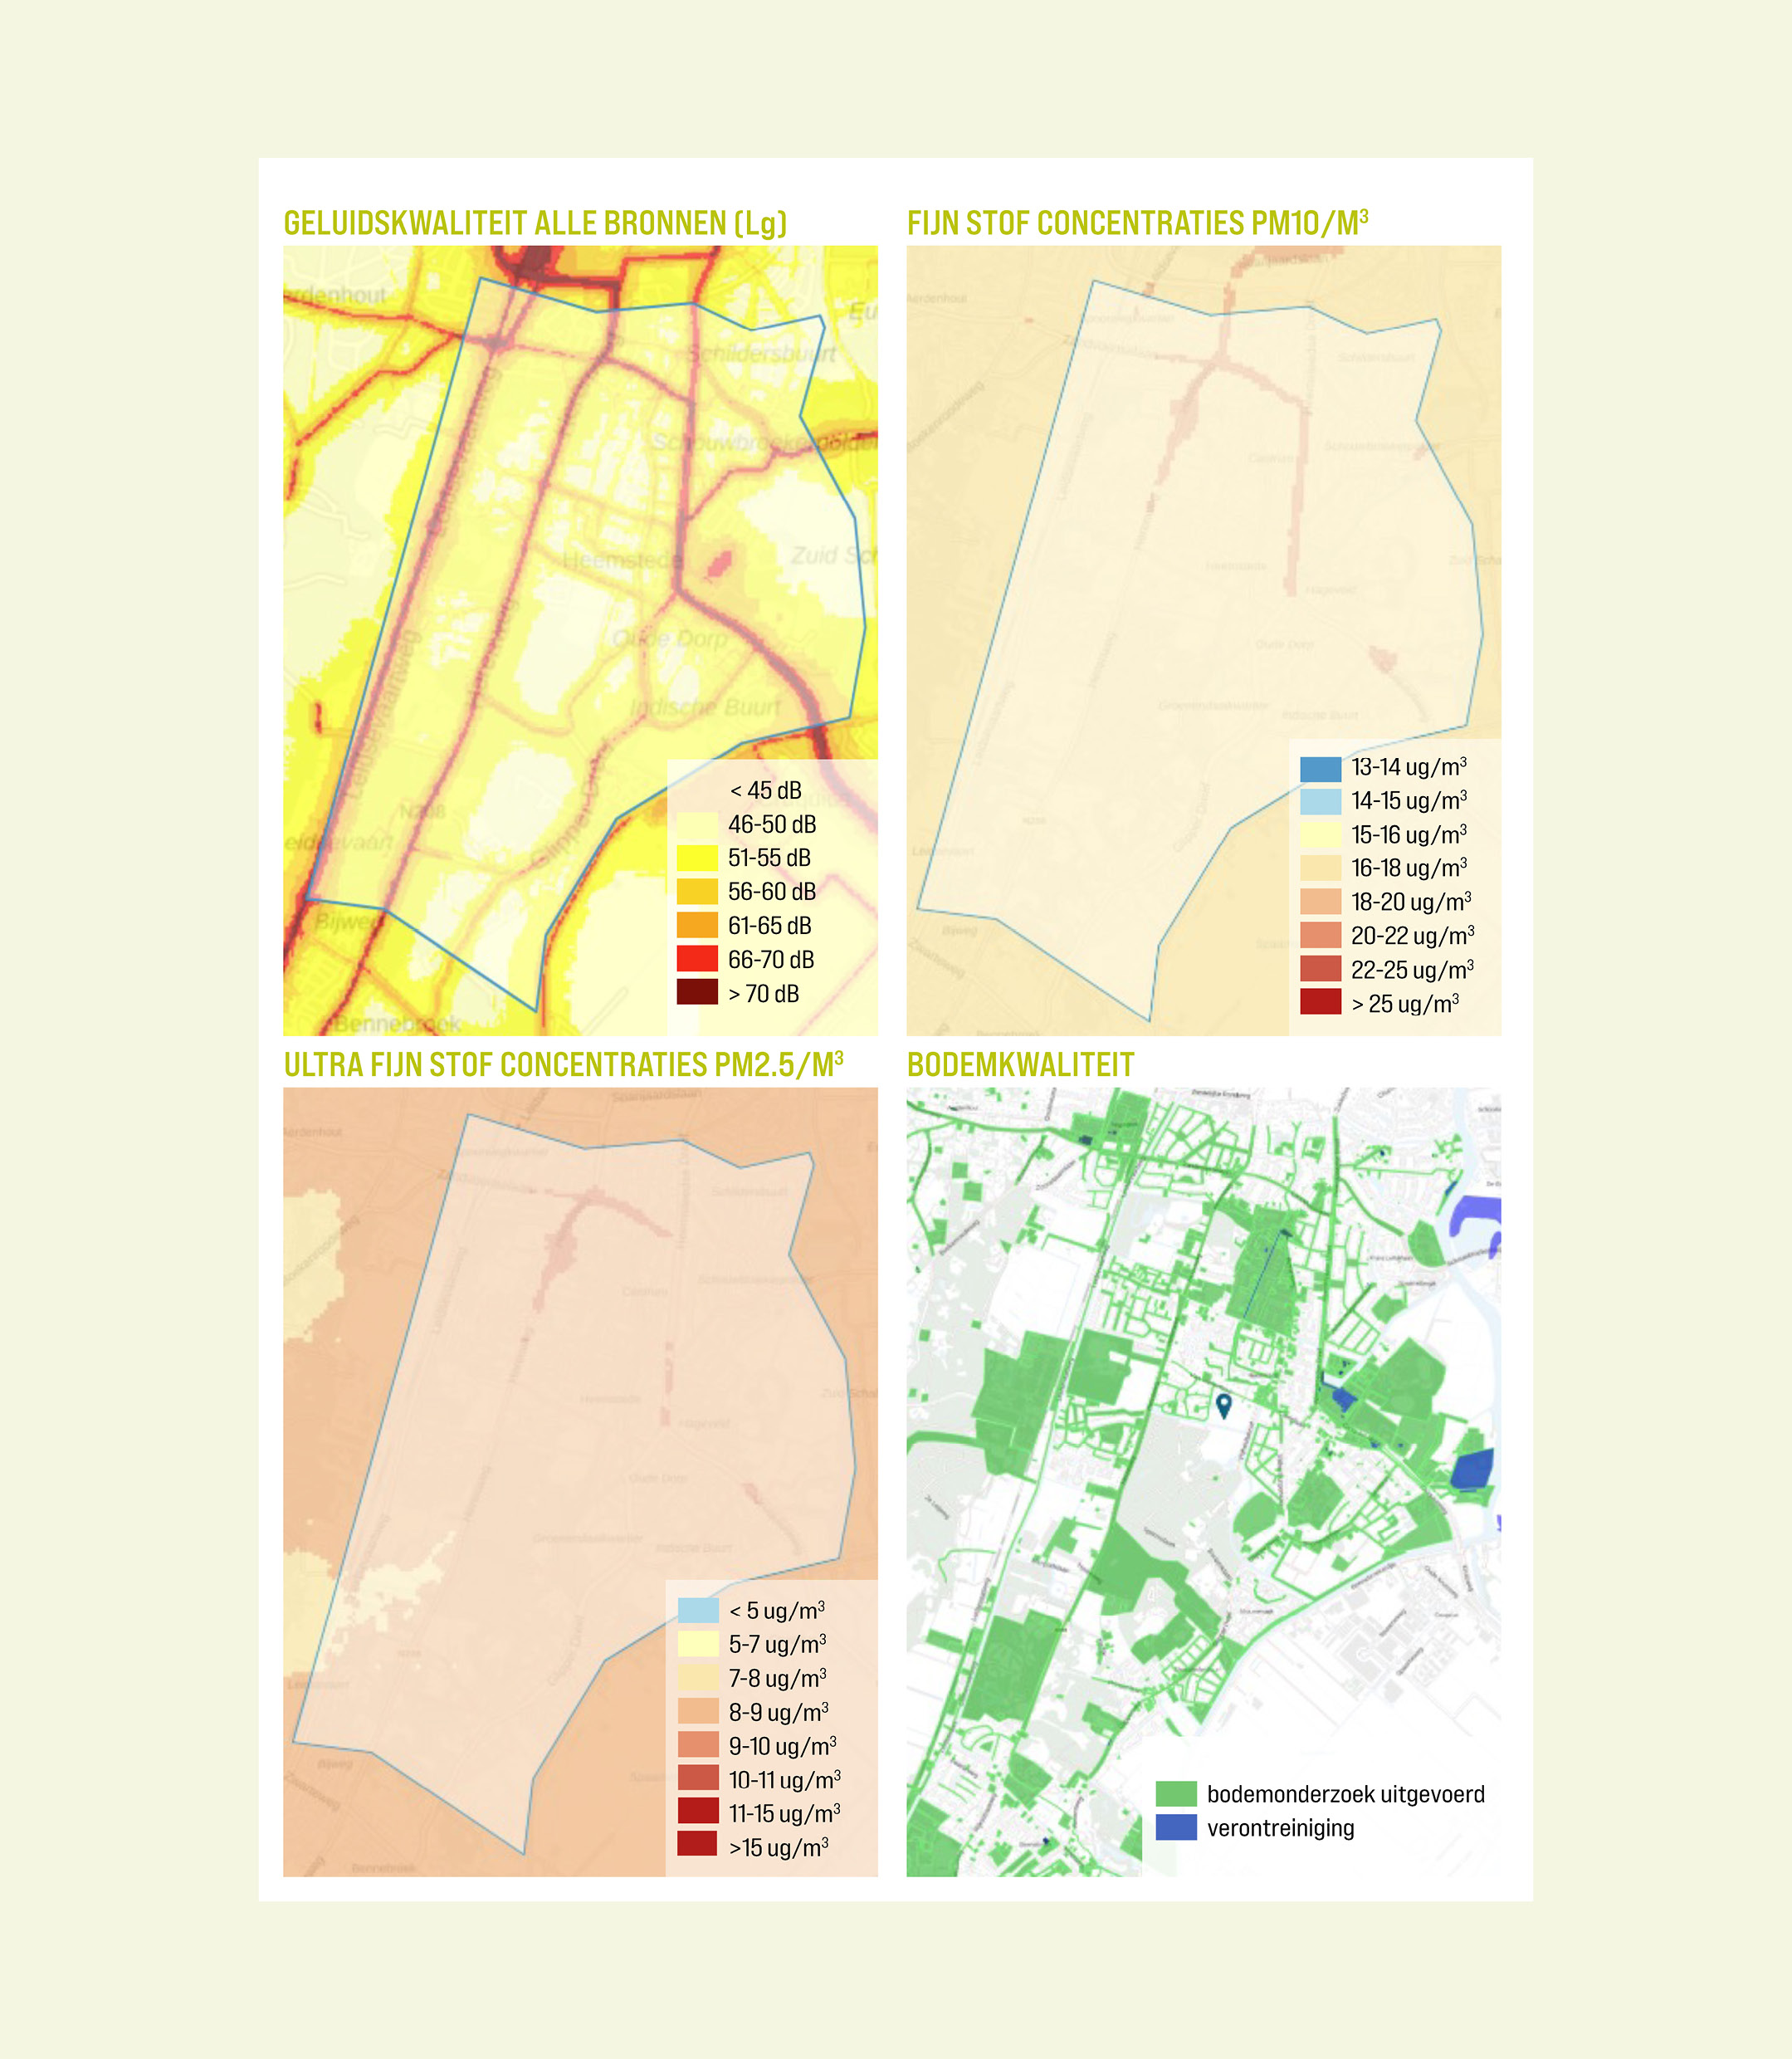Click the Bodemkwaliteit heading
The width and height of the screenshot is (1792, 2059).
(x=1020, y=1065)
